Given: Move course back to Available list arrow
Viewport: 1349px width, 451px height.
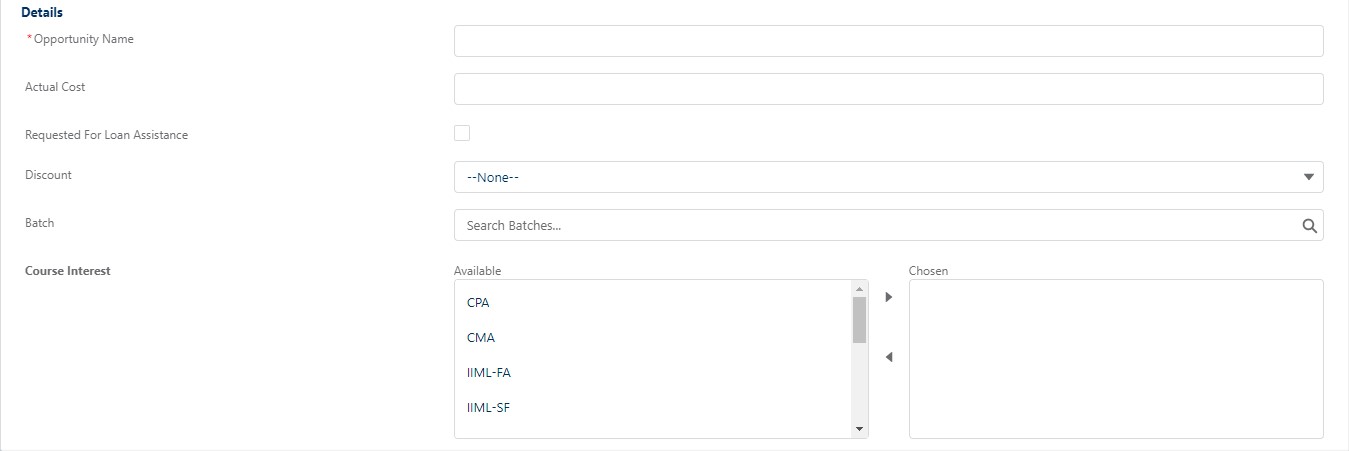Looking at the screenshot, I should 888,357.
